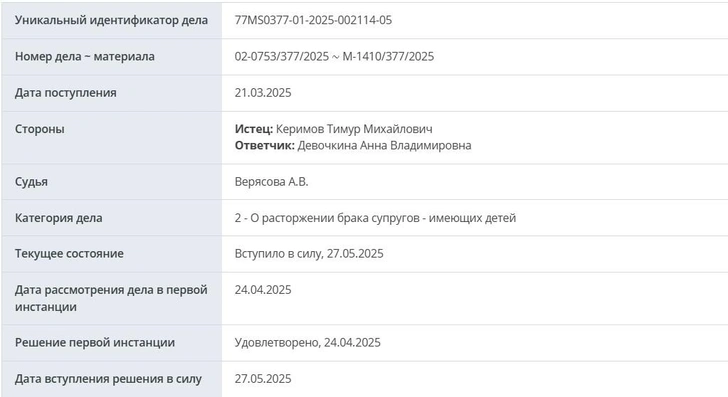Select the case number 02-0753/377/2025 text
The image size is (728, 397).
click(282, 56)
